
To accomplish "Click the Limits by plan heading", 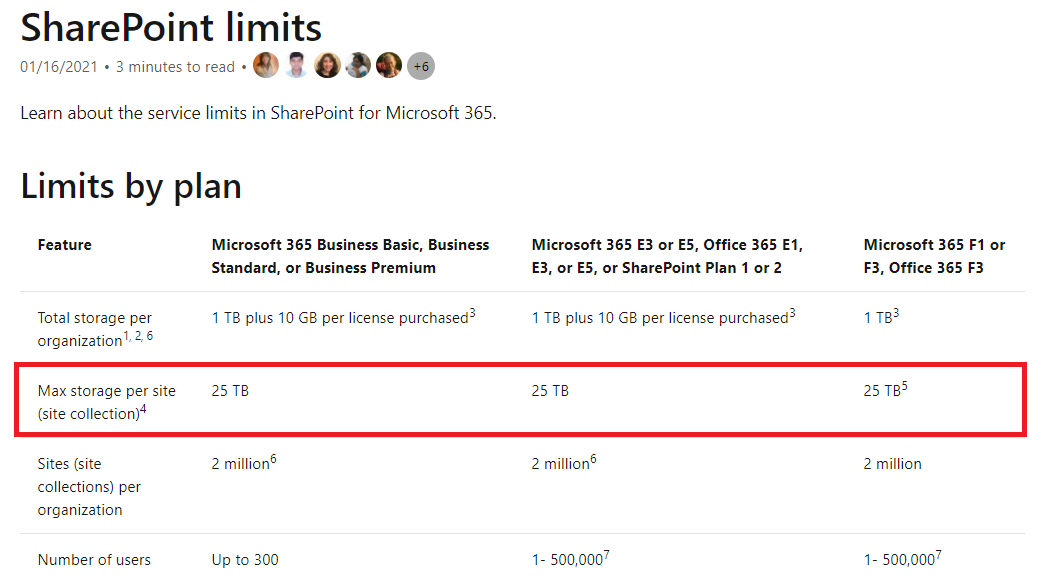I will click(131, 187).
